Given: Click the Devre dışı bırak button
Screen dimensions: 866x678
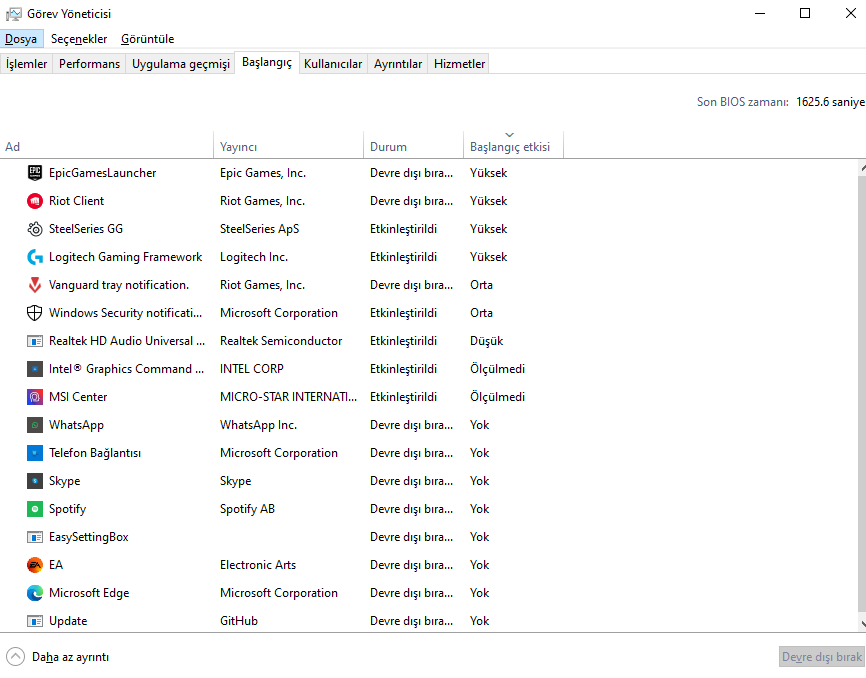Looking at the screenshot, I should coord(822,657).
